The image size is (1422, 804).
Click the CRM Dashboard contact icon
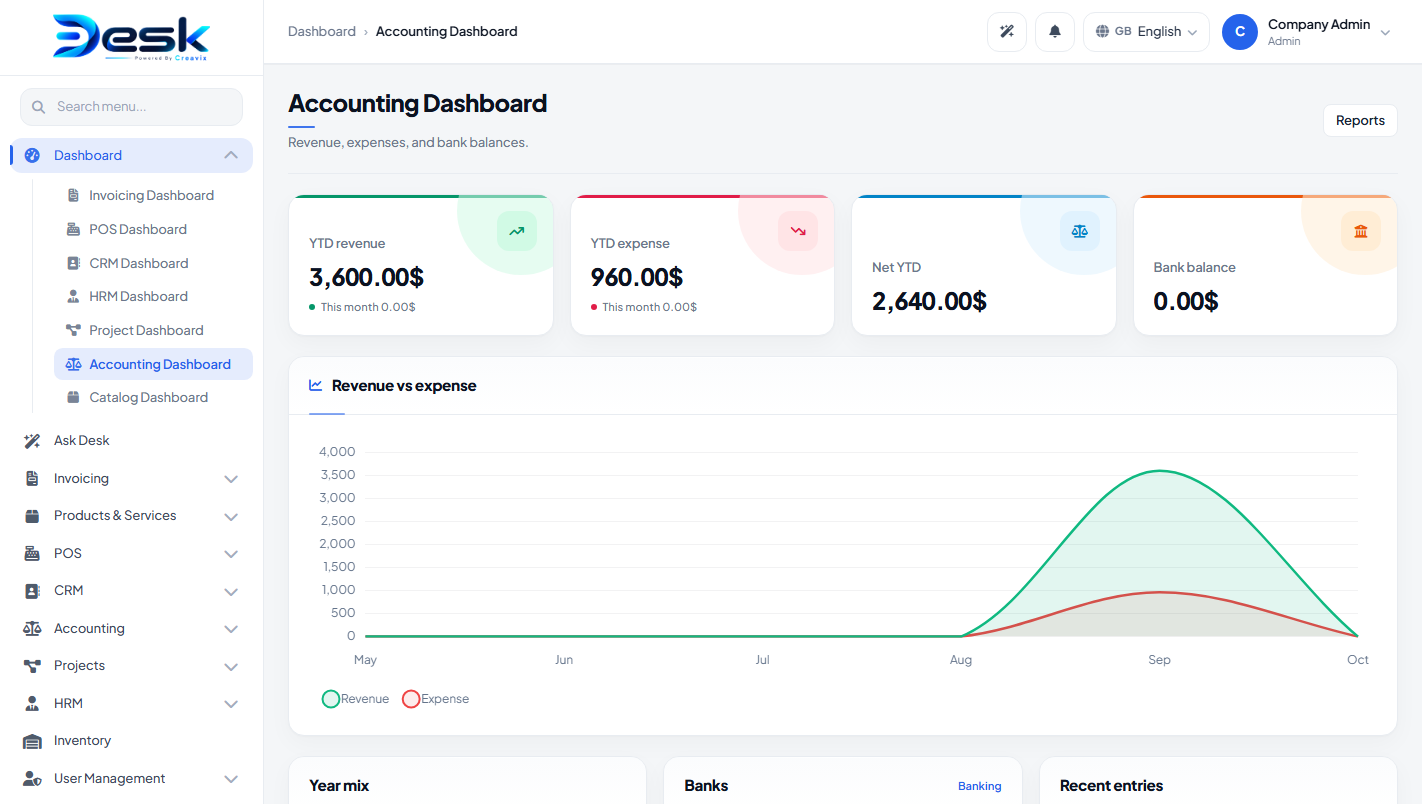(73, 263)
